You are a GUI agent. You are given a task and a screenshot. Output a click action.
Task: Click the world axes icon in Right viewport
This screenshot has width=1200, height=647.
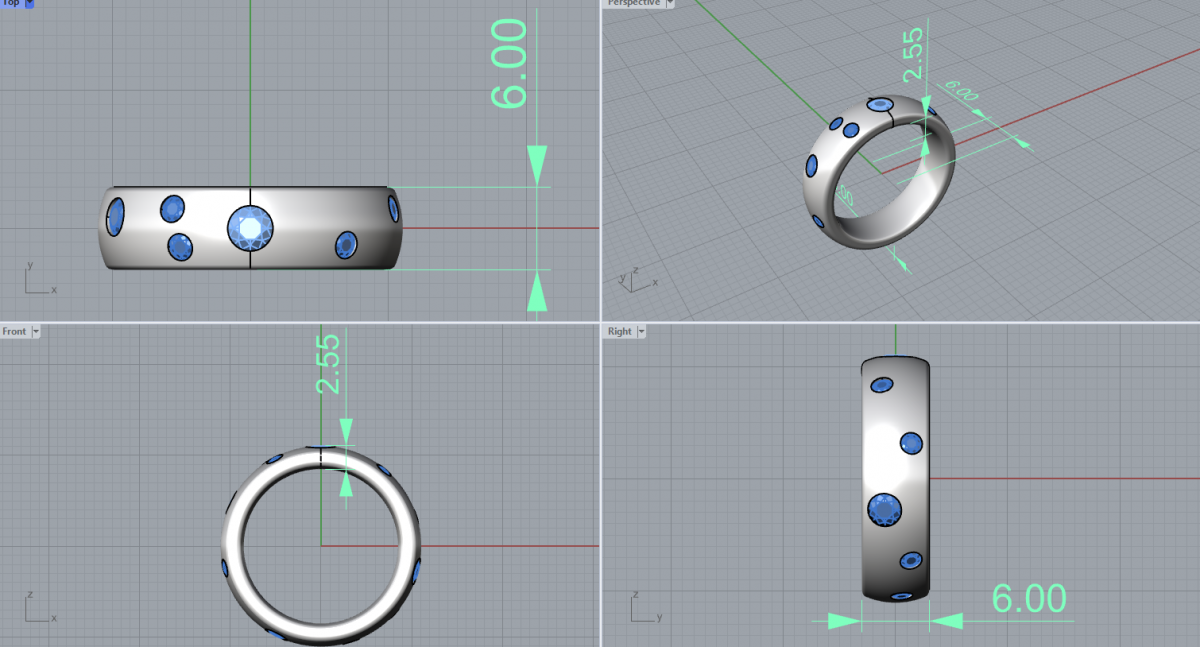tap(645, 606)
